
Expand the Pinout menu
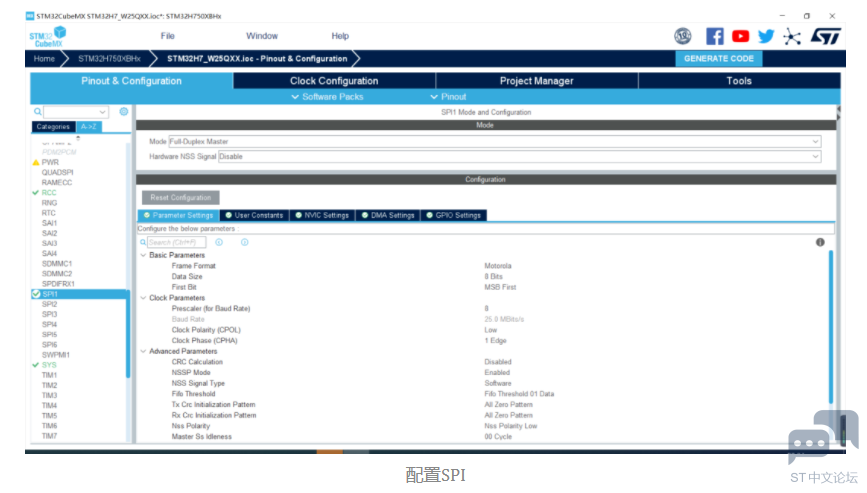click(x=448, y=97)
